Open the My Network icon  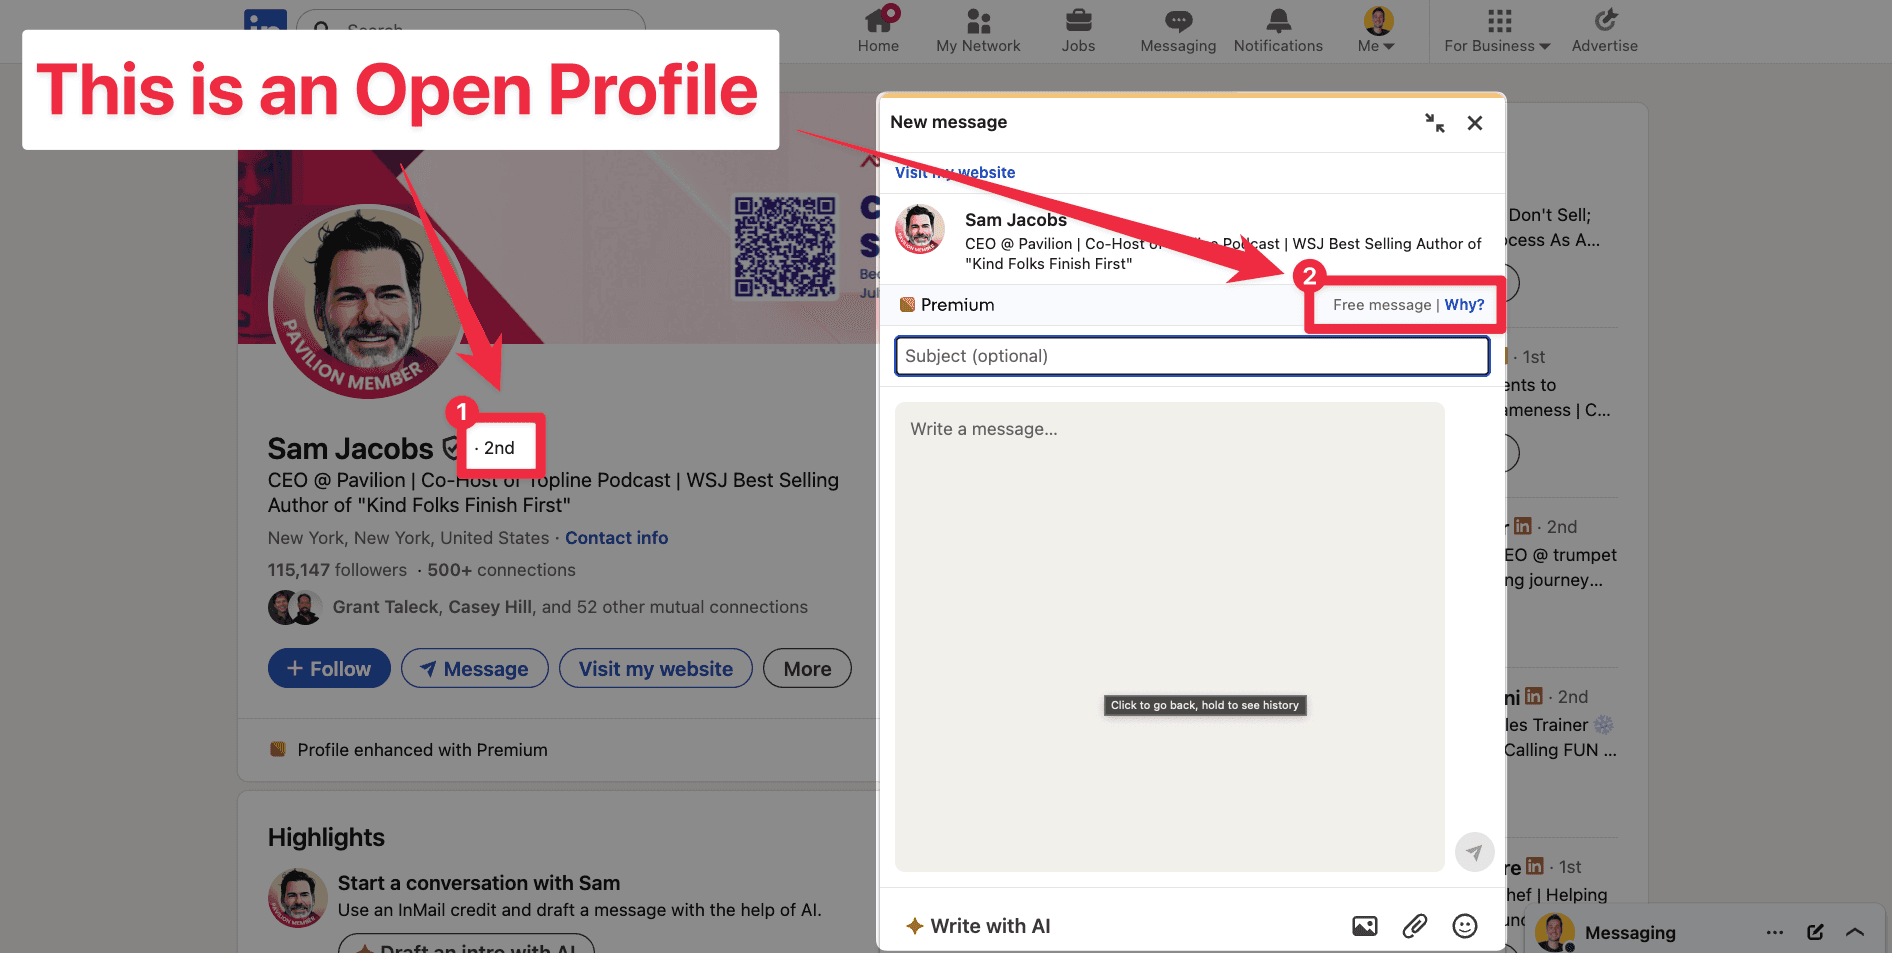click(x=978, y=20)
